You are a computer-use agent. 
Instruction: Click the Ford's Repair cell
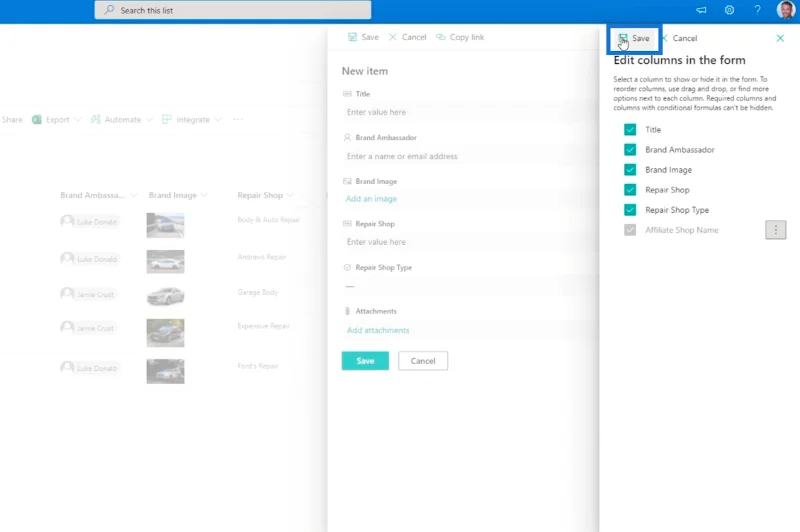[258, 366]
